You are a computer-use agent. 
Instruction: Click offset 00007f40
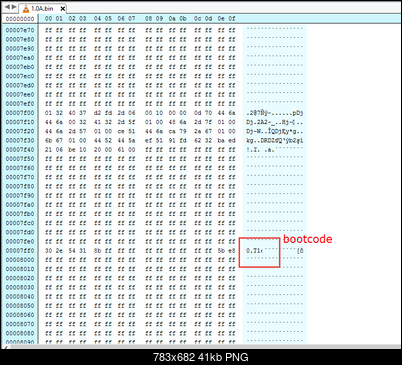coord(20,150)
